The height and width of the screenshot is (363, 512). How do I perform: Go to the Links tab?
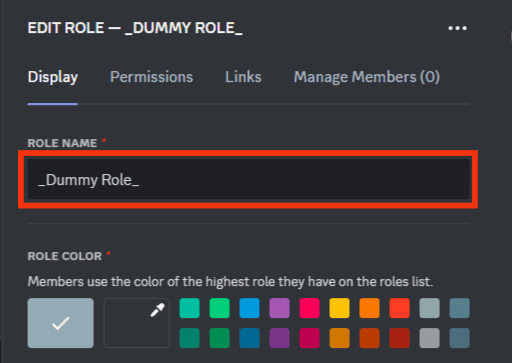(243, 77)
